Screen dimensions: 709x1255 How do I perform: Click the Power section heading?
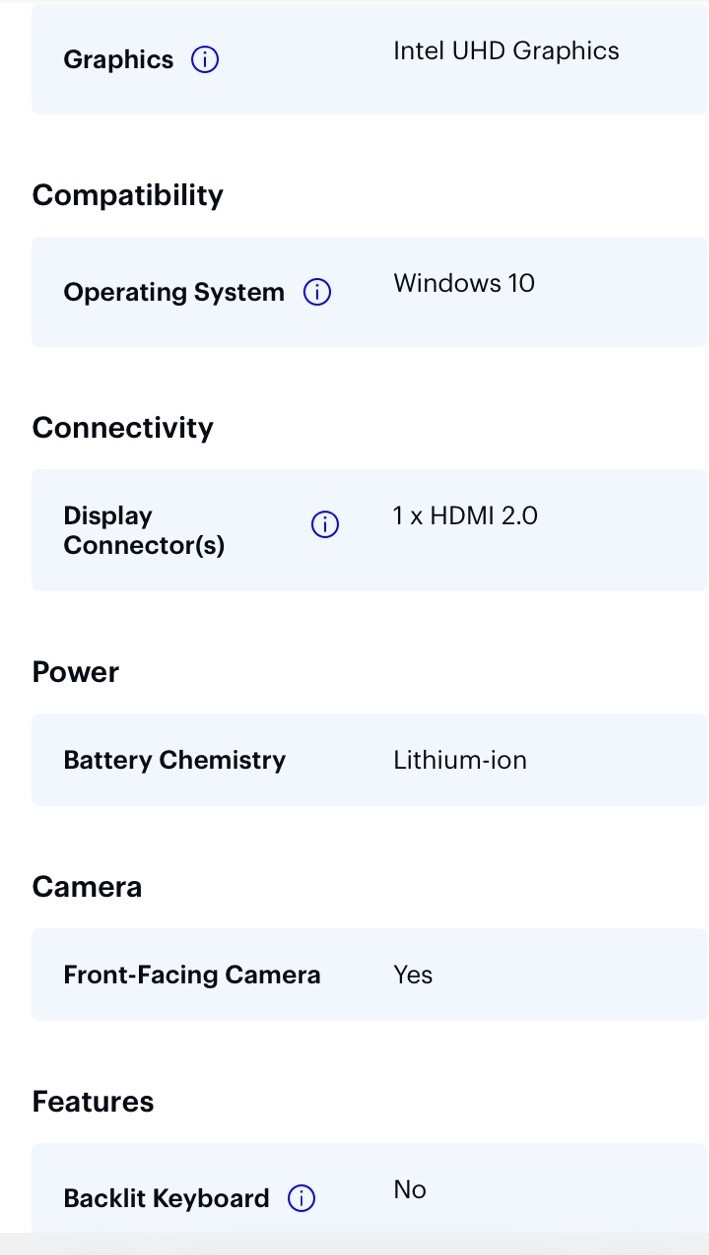pyautogui.click(x=75, y=672)
